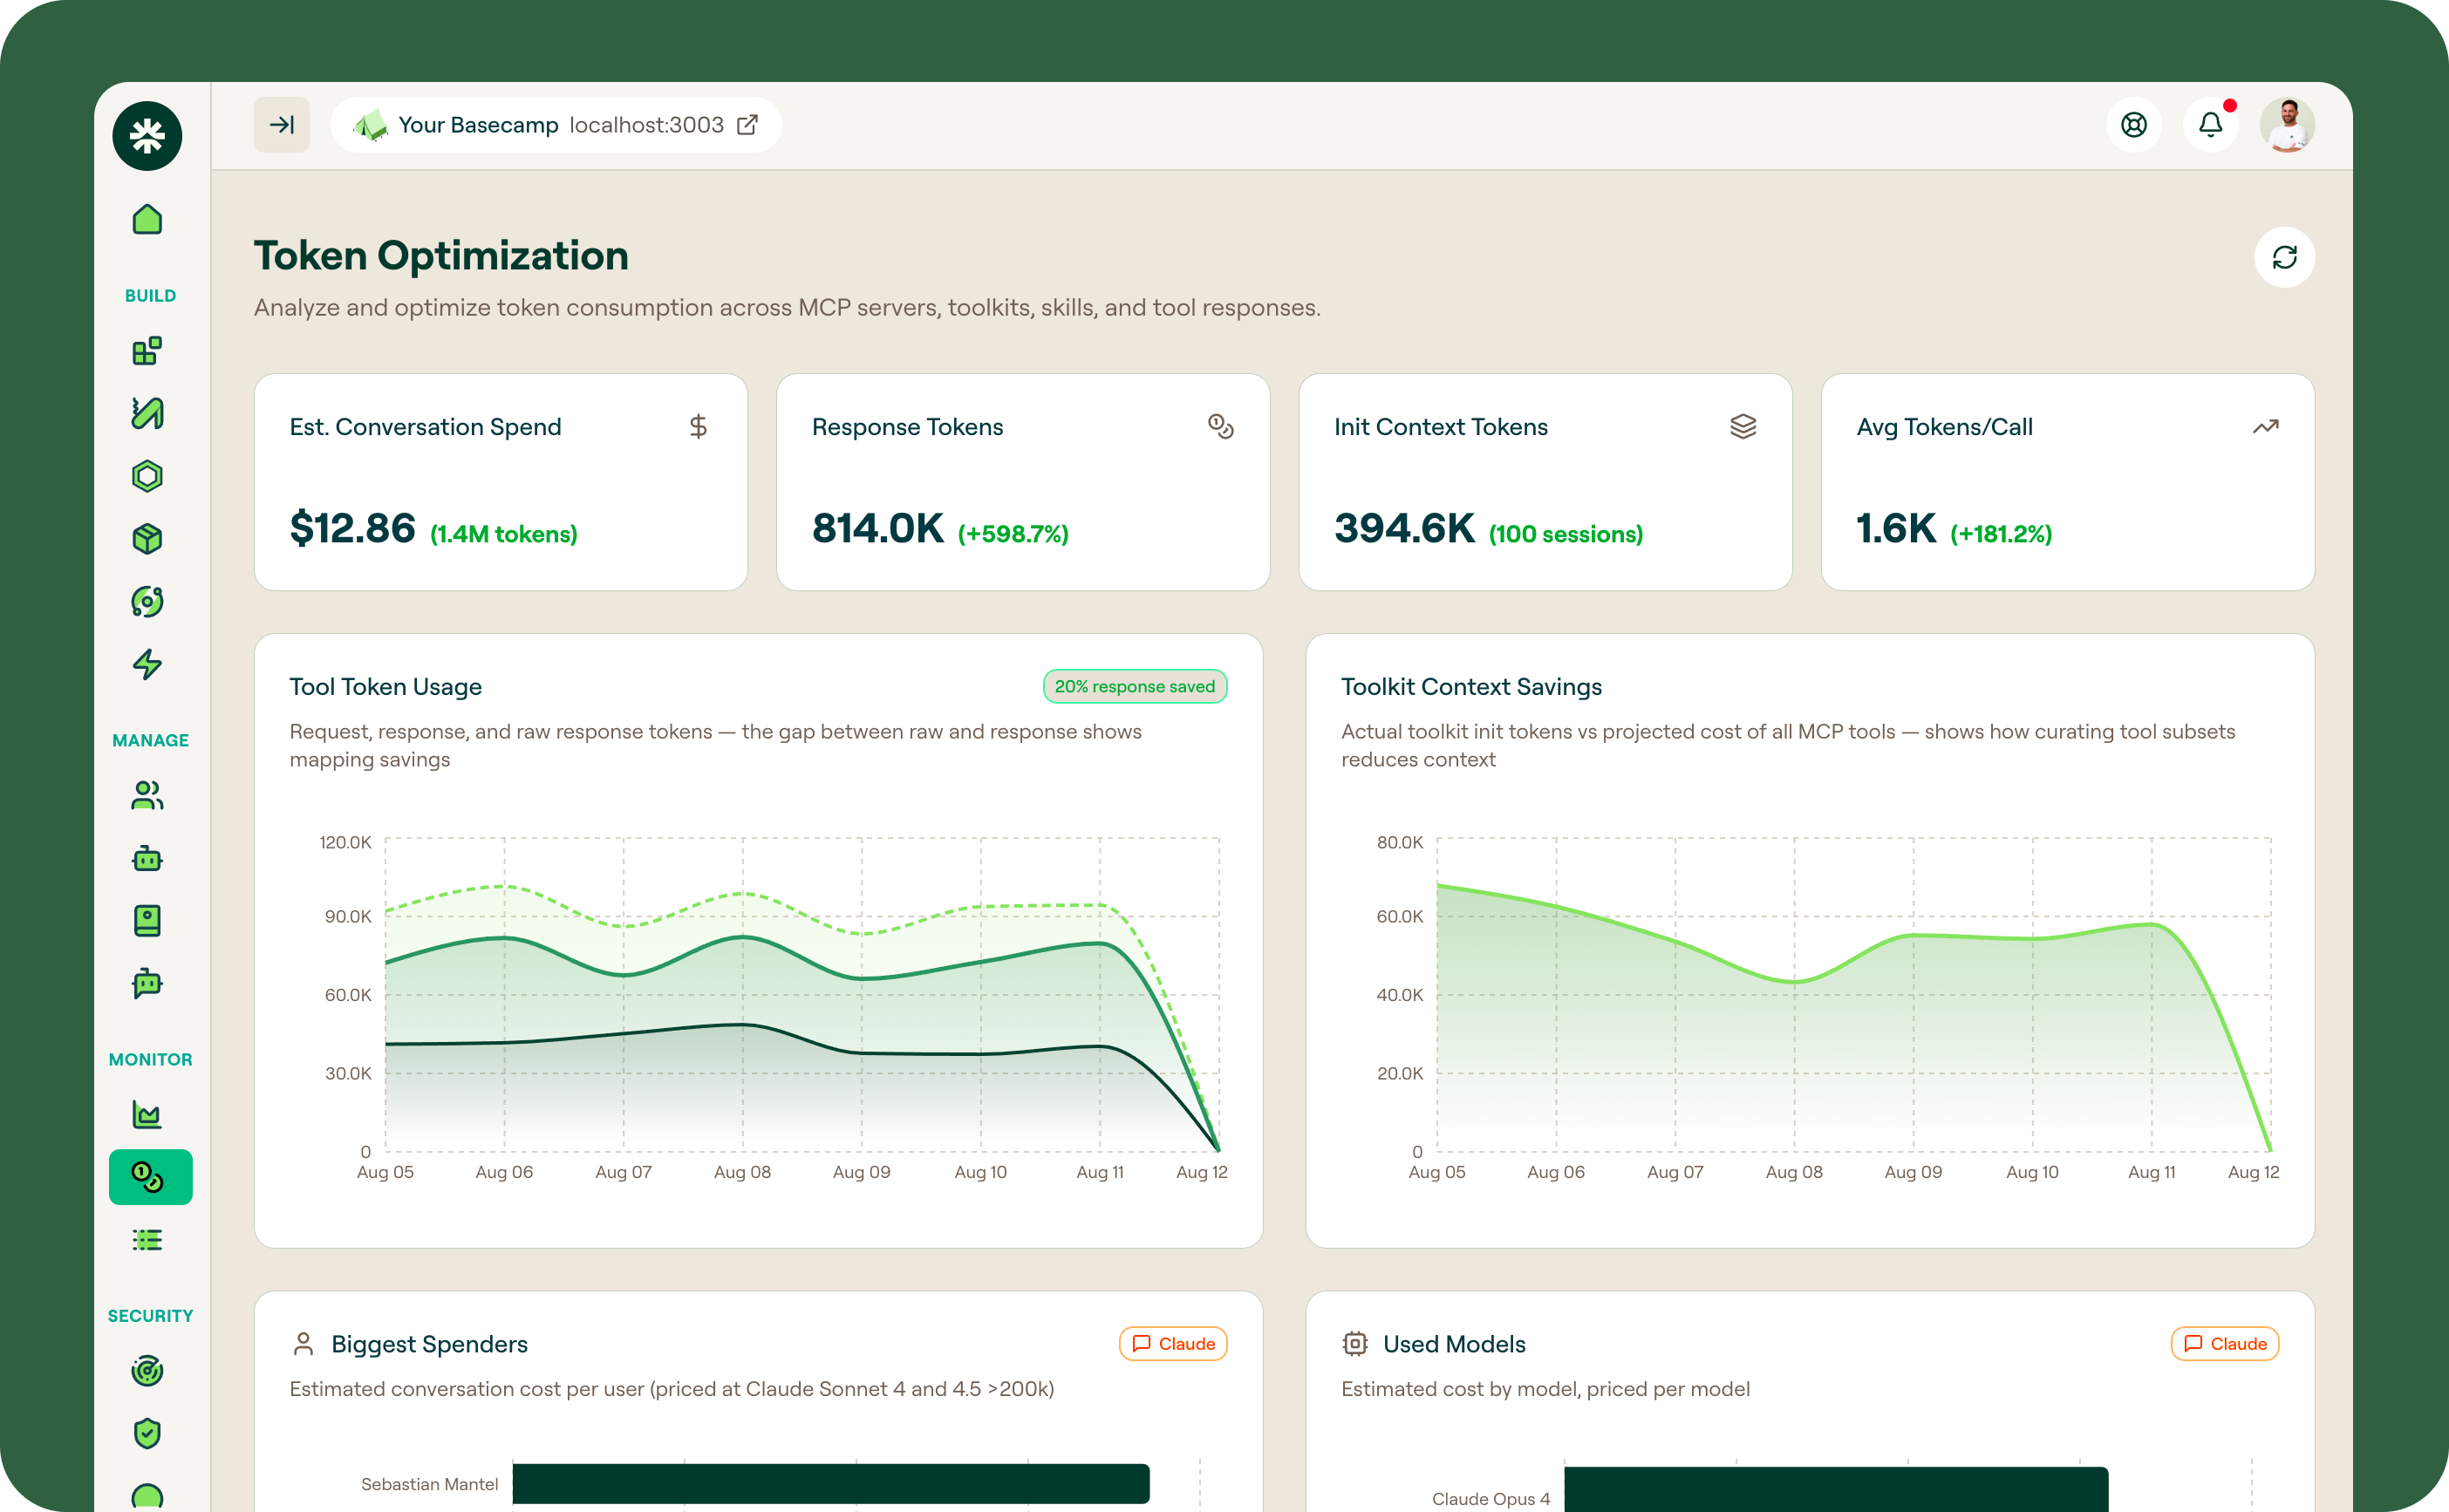Viewport: 2449px width, 1512px height.
Task: Open the cube icon under Build
Action: click(147, 539)
